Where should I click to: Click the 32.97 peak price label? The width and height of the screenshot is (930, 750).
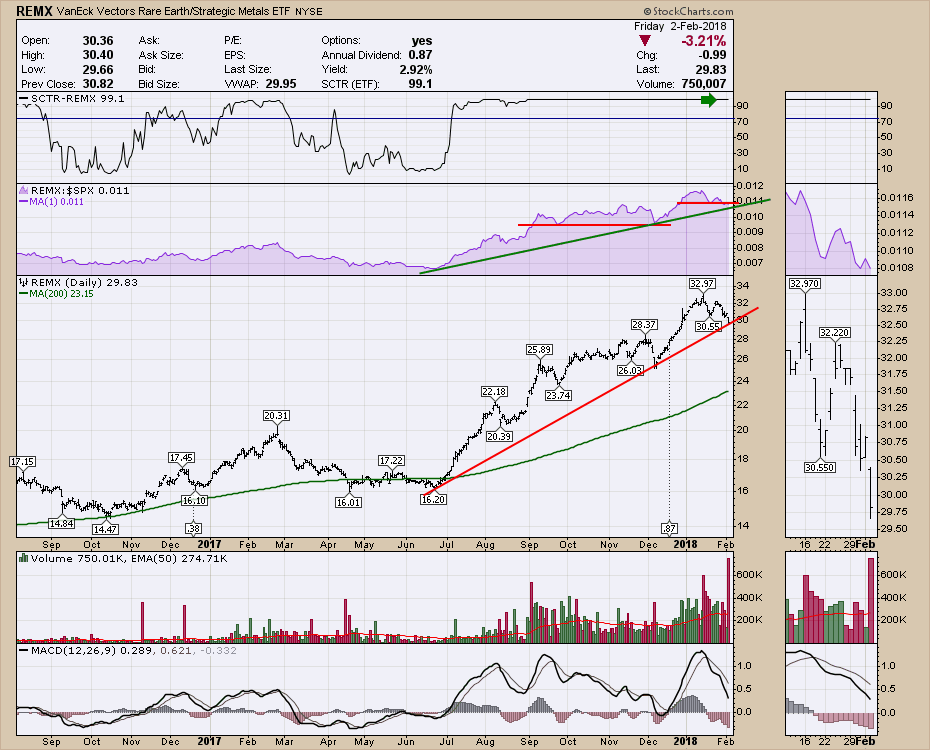point(703,283)
